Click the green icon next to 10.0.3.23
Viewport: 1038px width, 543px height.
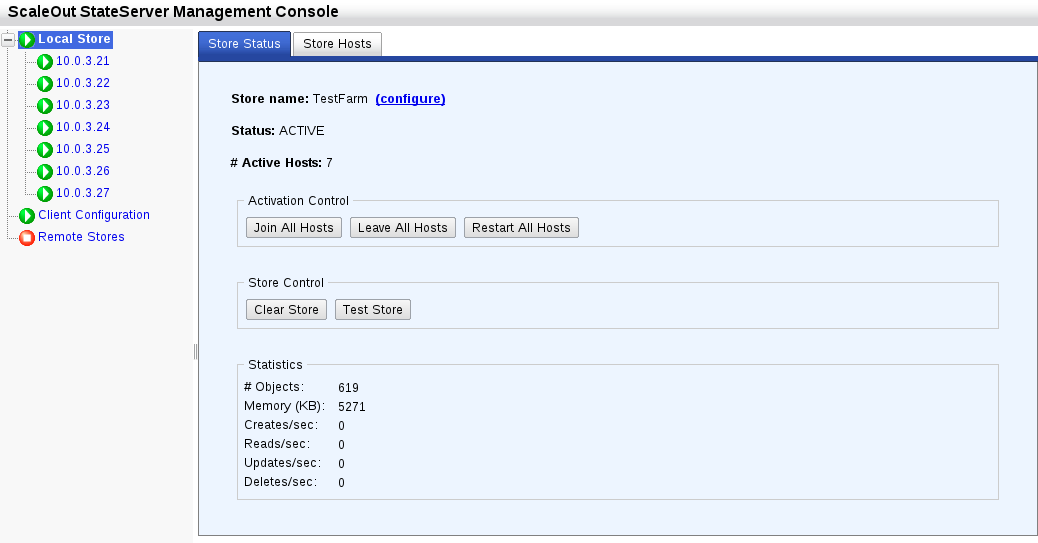45,105
